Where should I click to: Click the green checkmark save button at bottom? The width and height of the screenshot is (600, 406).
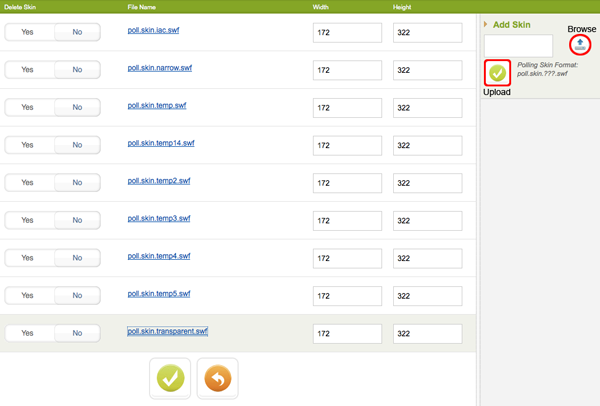[170, 379]
